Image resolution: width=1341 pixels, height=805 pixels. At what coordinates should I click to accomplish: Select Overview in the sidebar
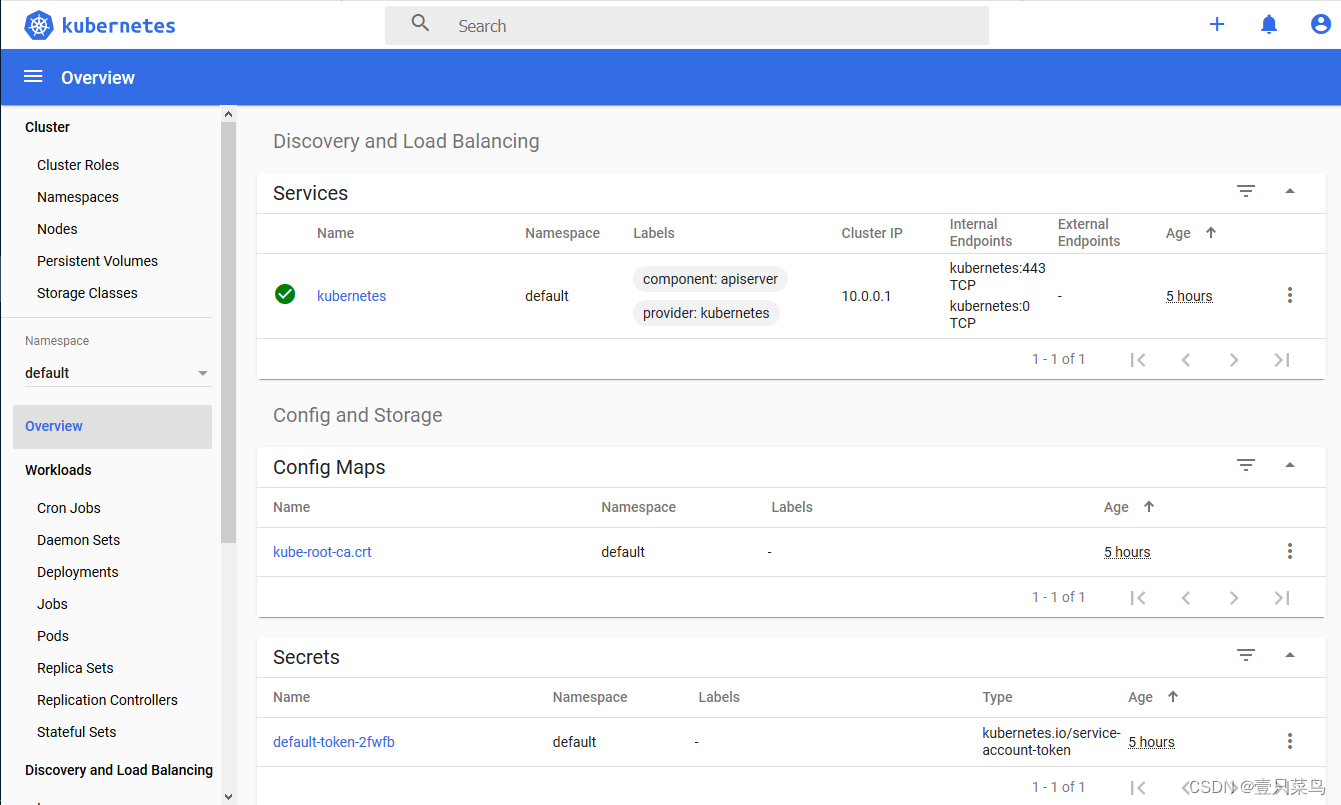click(112, 426)
